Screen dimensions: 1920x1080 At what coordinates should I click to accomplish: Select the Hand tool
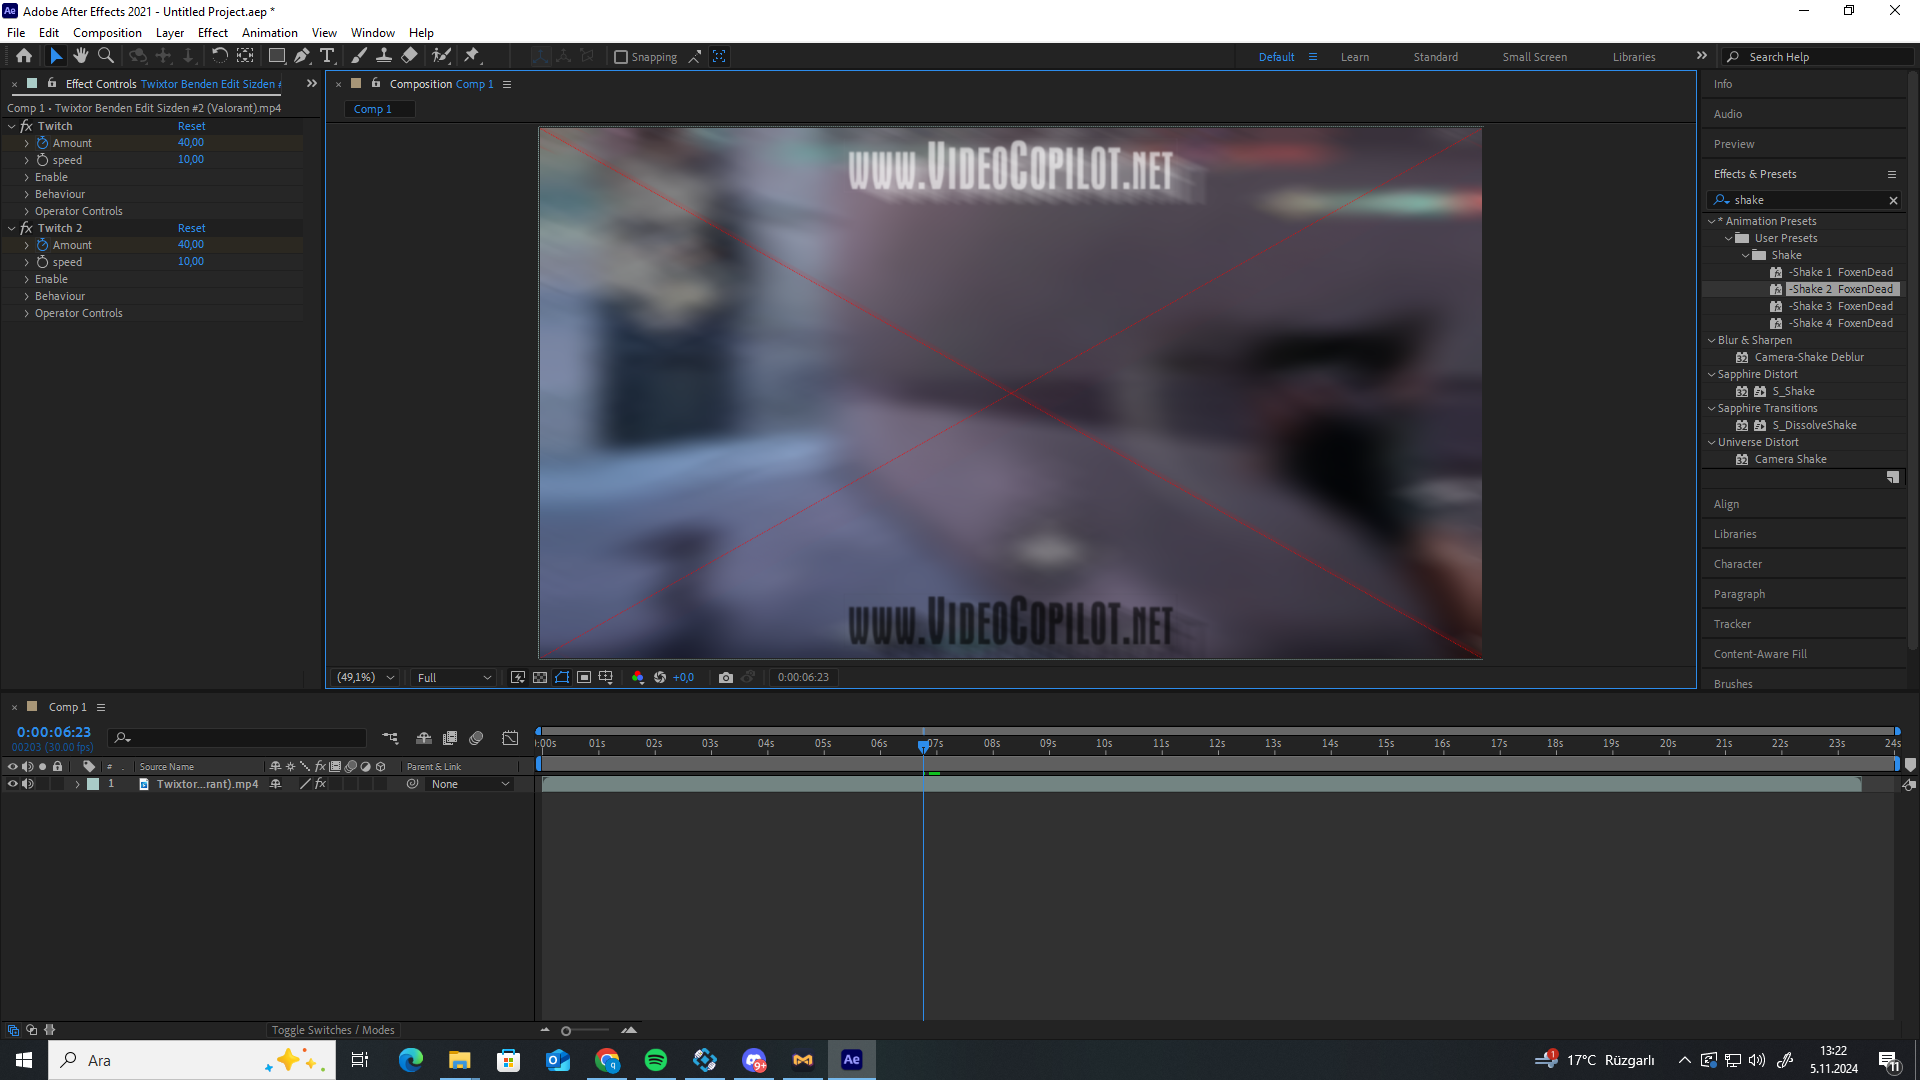coord(81,57)
